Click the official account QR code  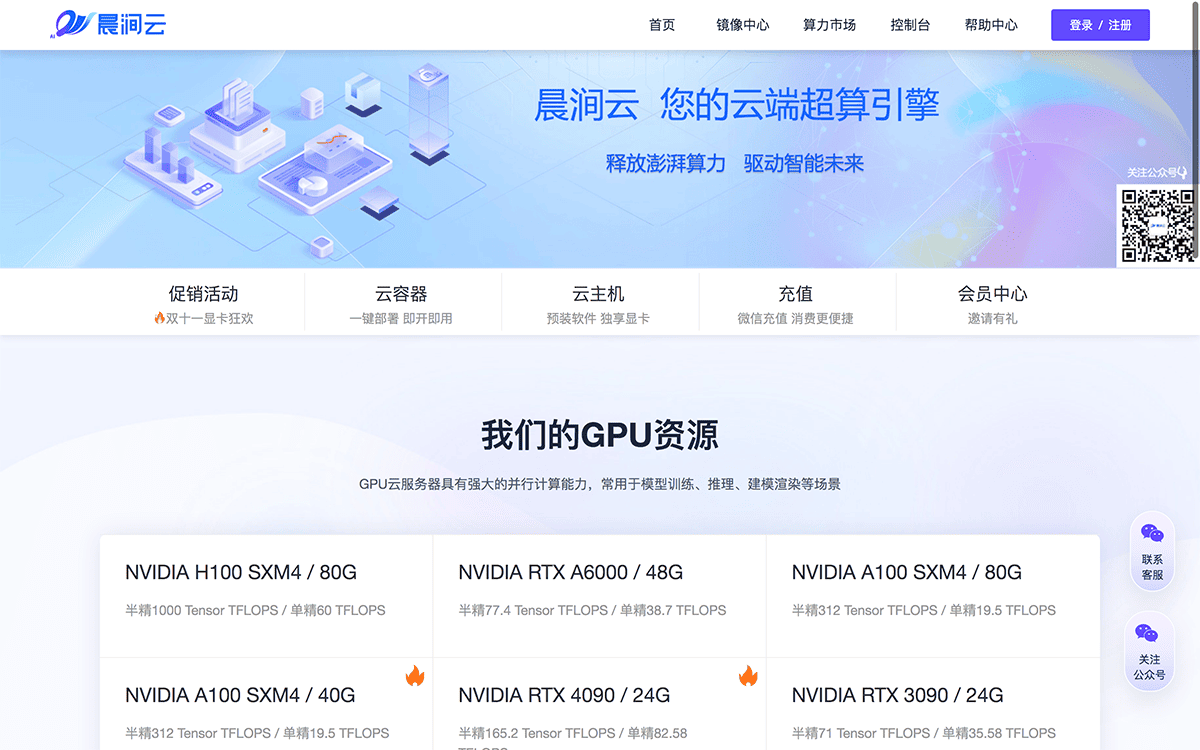coord(1157,226)
